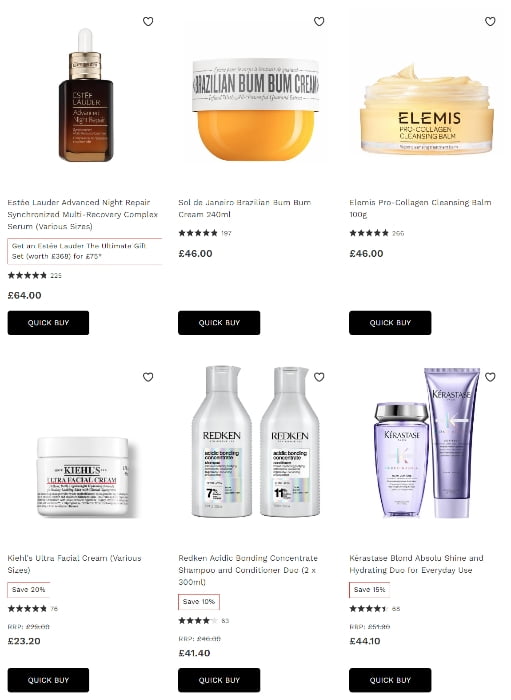Quick buy Sol de Janeiro Bum Bum Cream

click(x=219, y=323)
